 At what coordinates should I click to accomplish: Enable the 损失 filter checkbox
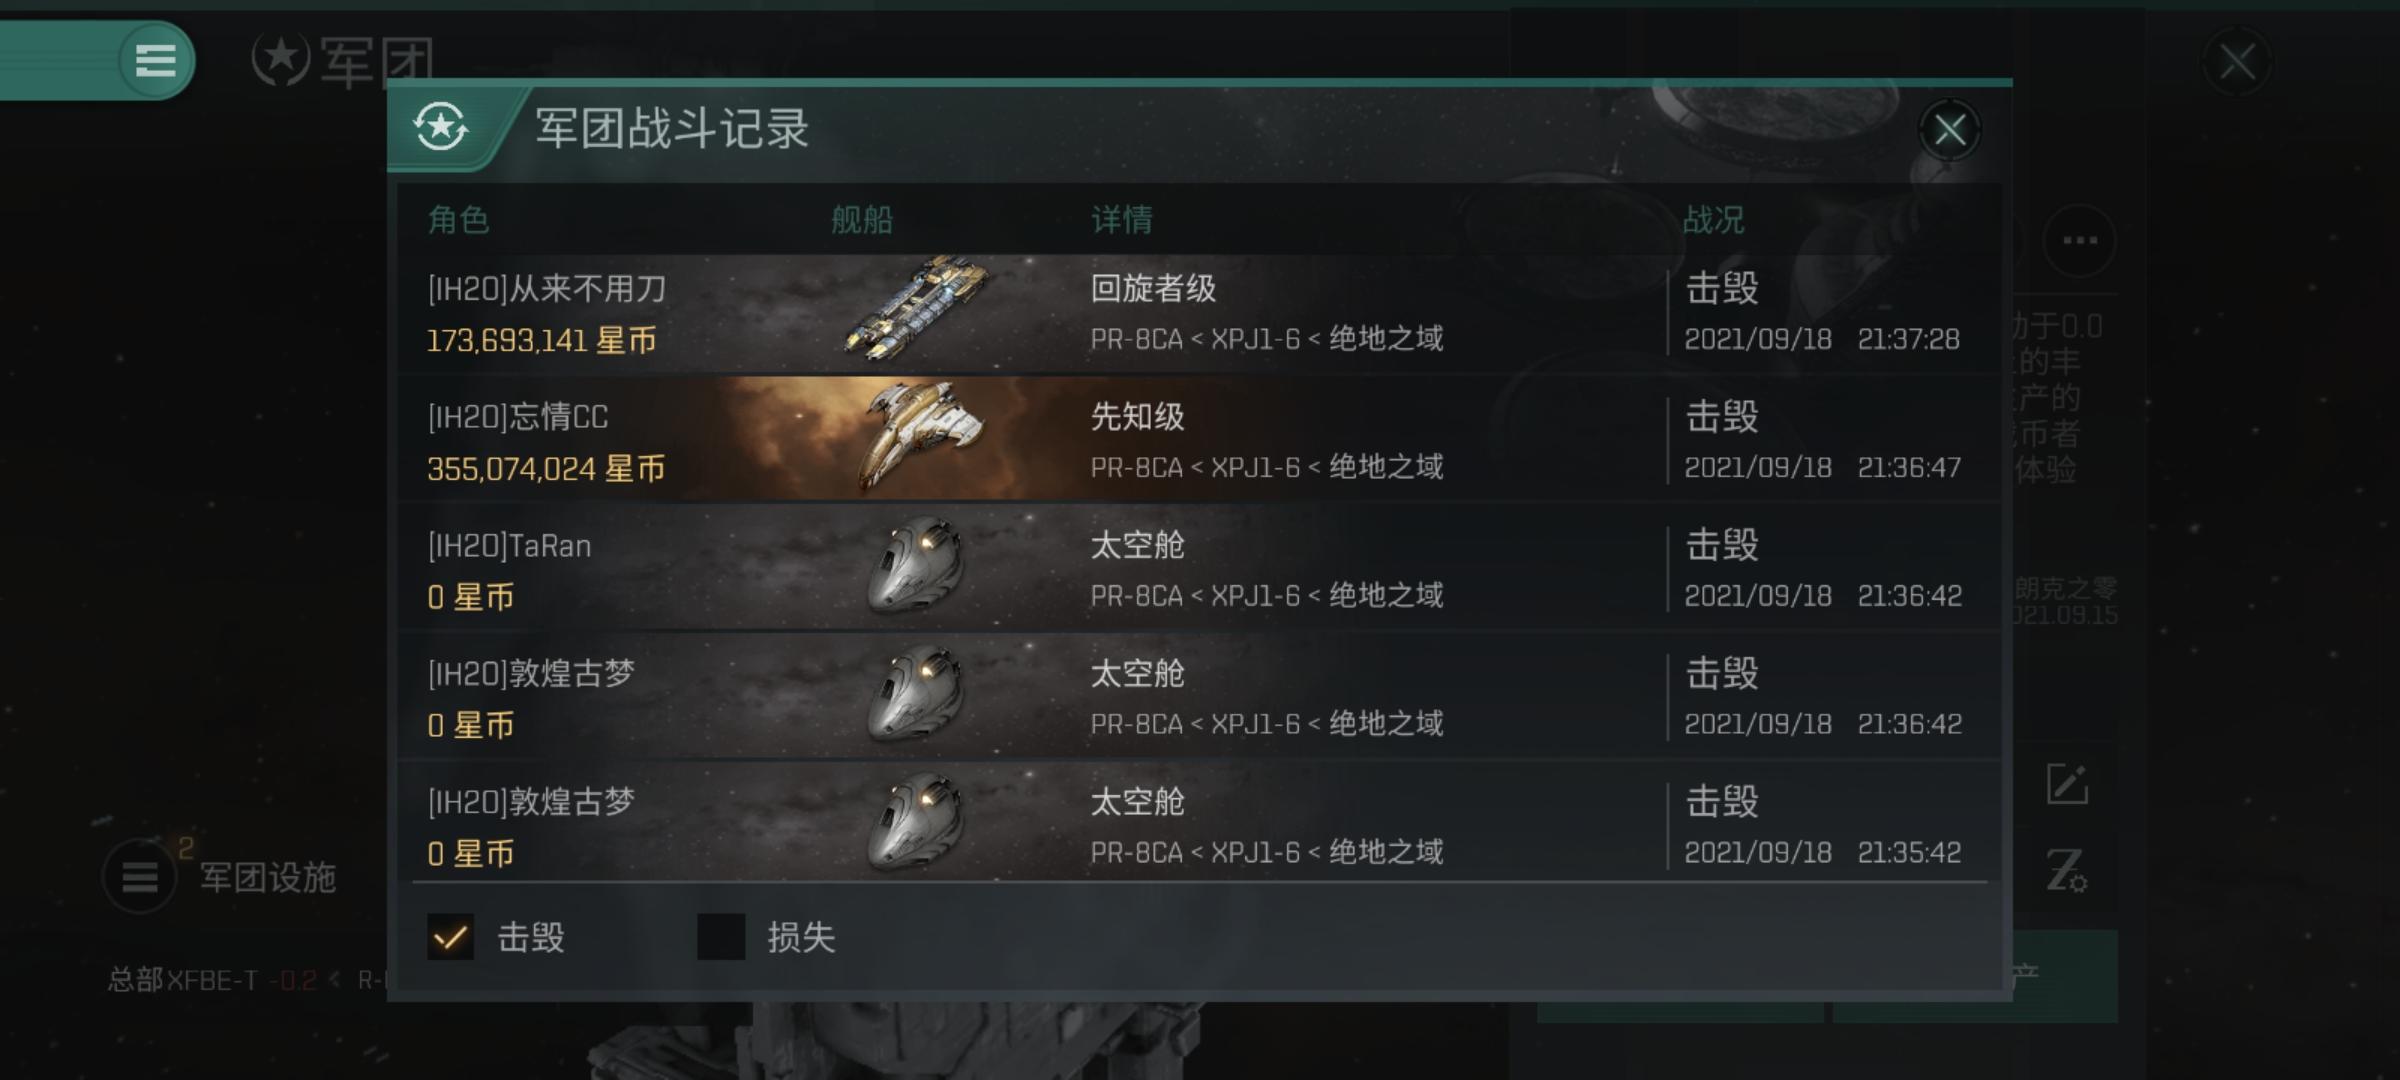coord(721,937)
